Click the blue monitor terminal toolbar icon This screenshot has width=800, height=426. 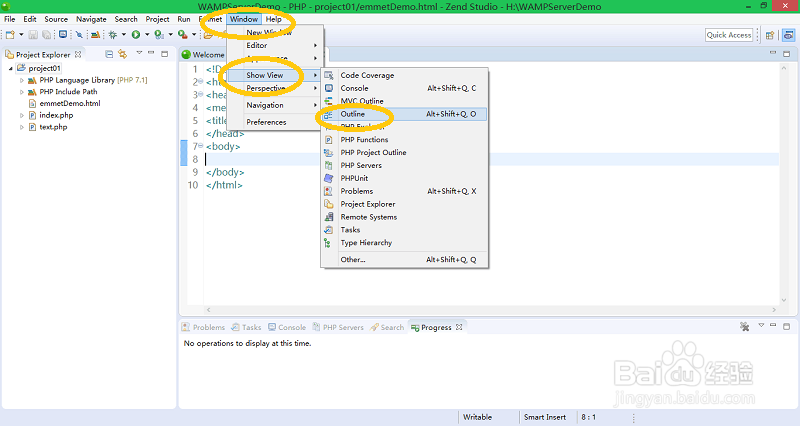pyautogui.click(x=63, y=35)
